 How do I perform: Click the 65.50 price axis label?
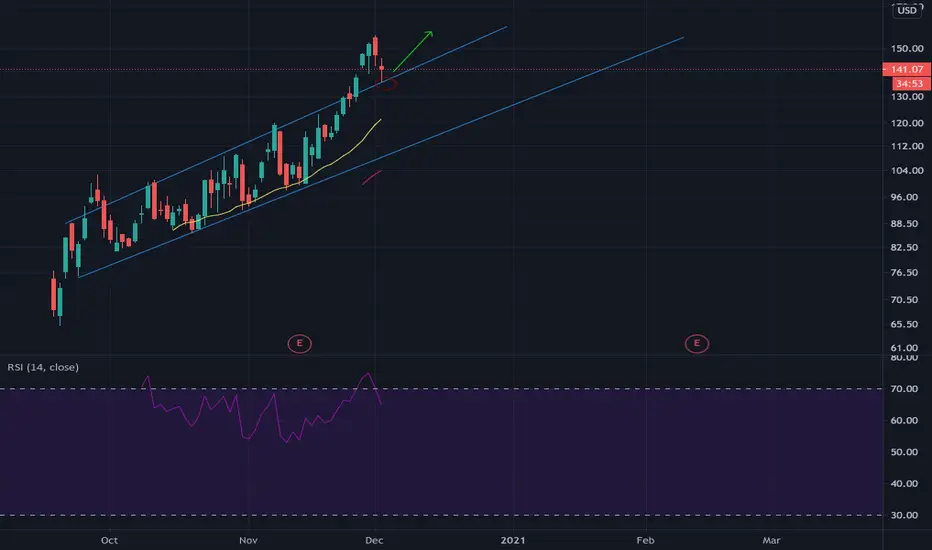pos(904,325)
